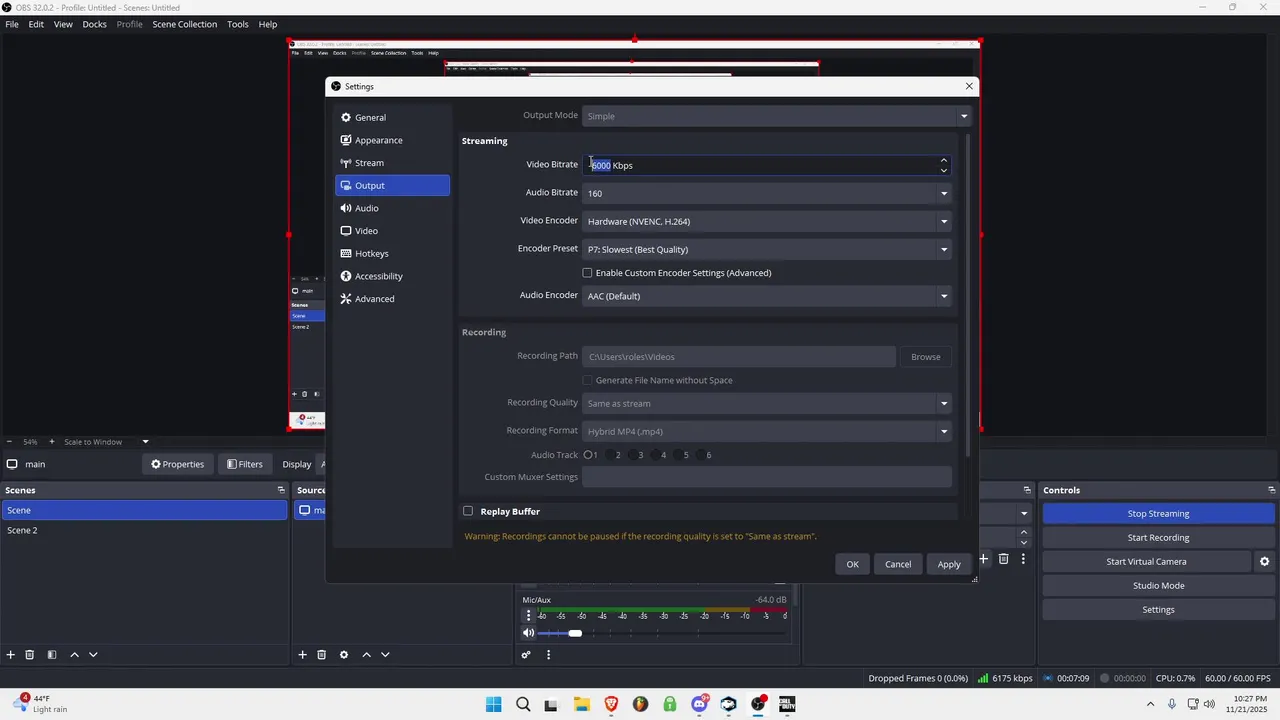Move scene up arrow in Scenes dock
Screen dimensions: 1280x720
click(x=74, y=655)
